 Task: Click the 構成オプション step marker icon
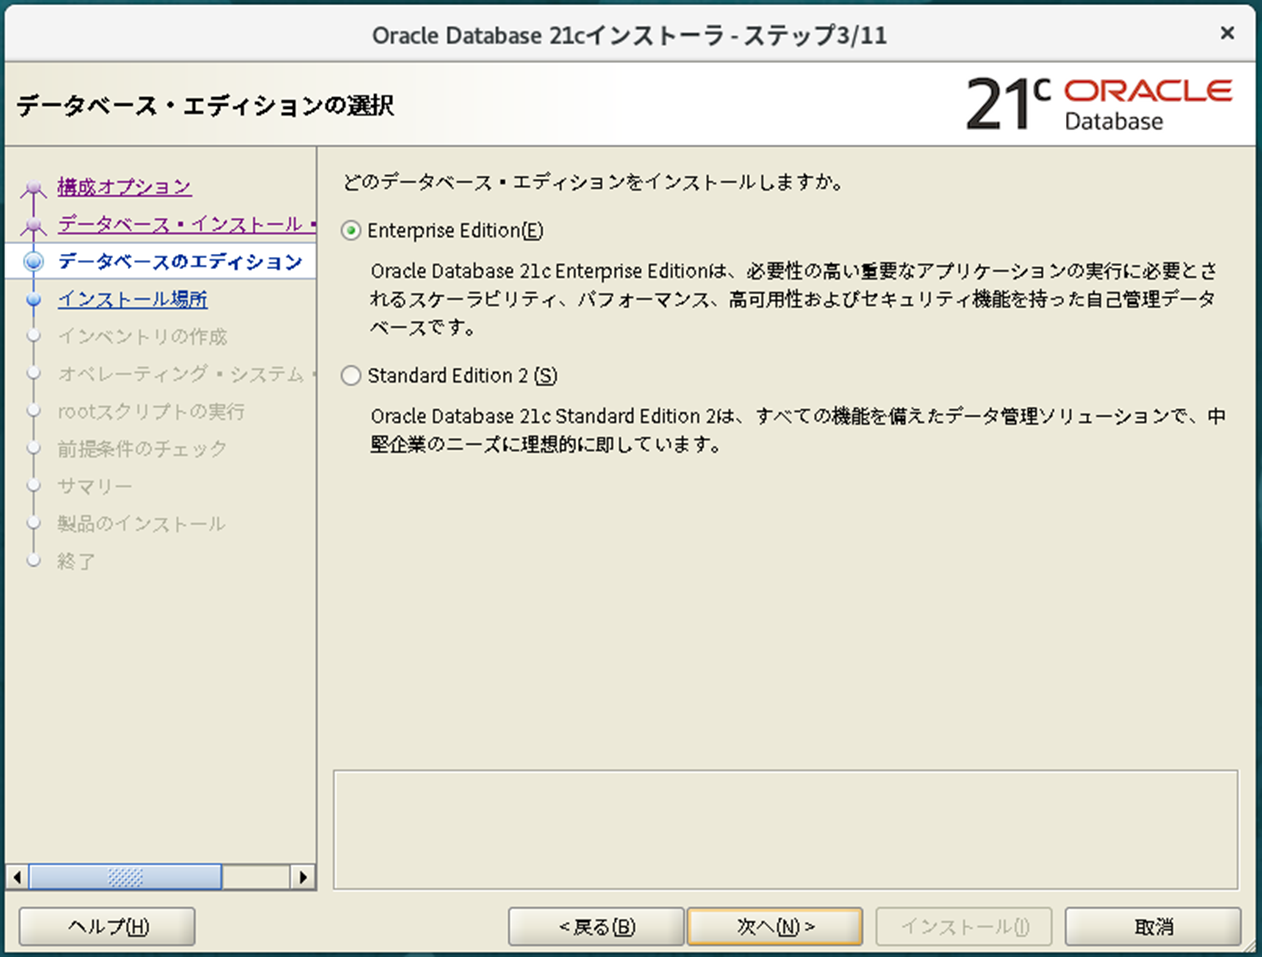[x=34, y=188]
